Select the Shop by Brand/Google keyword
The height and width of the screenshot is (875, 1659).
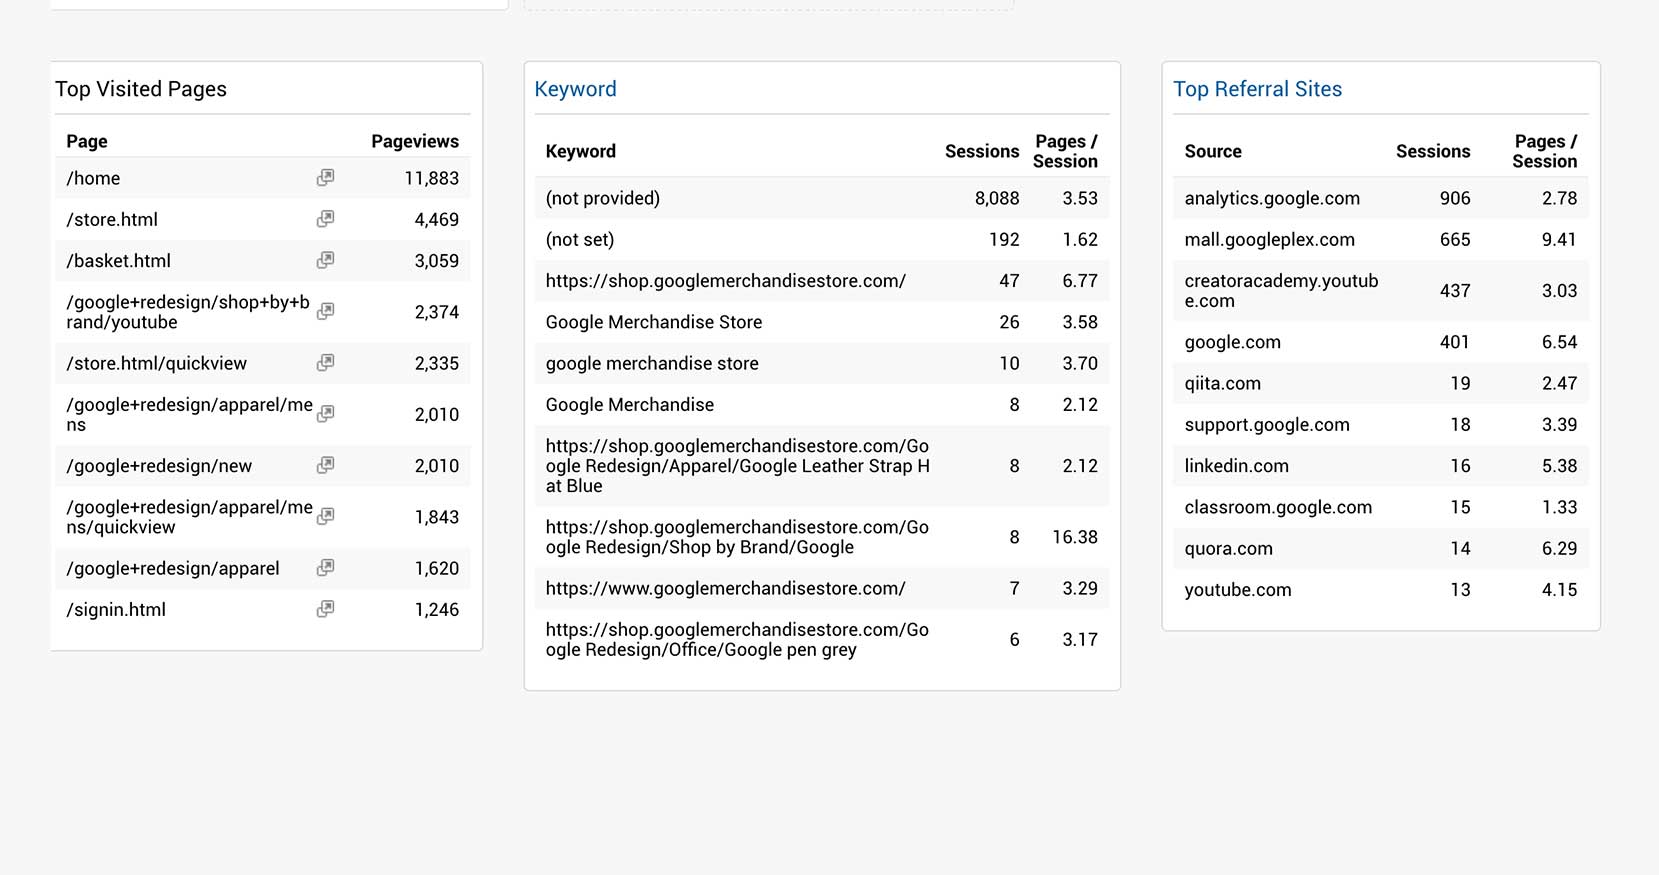tap(738, 537)
